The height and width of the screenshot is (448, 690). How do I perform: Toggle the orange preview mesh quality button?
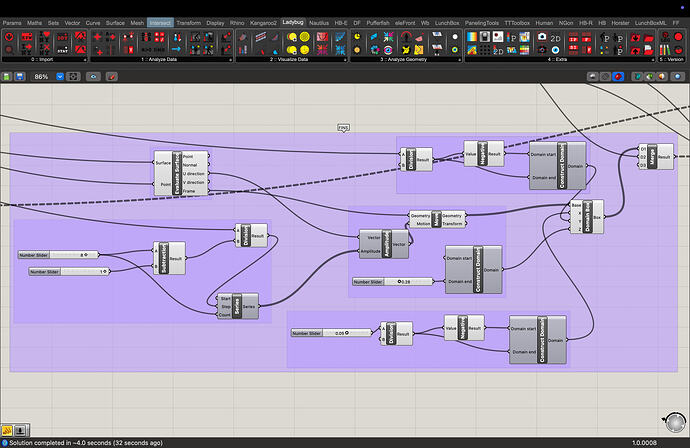[x=662, y=77]
